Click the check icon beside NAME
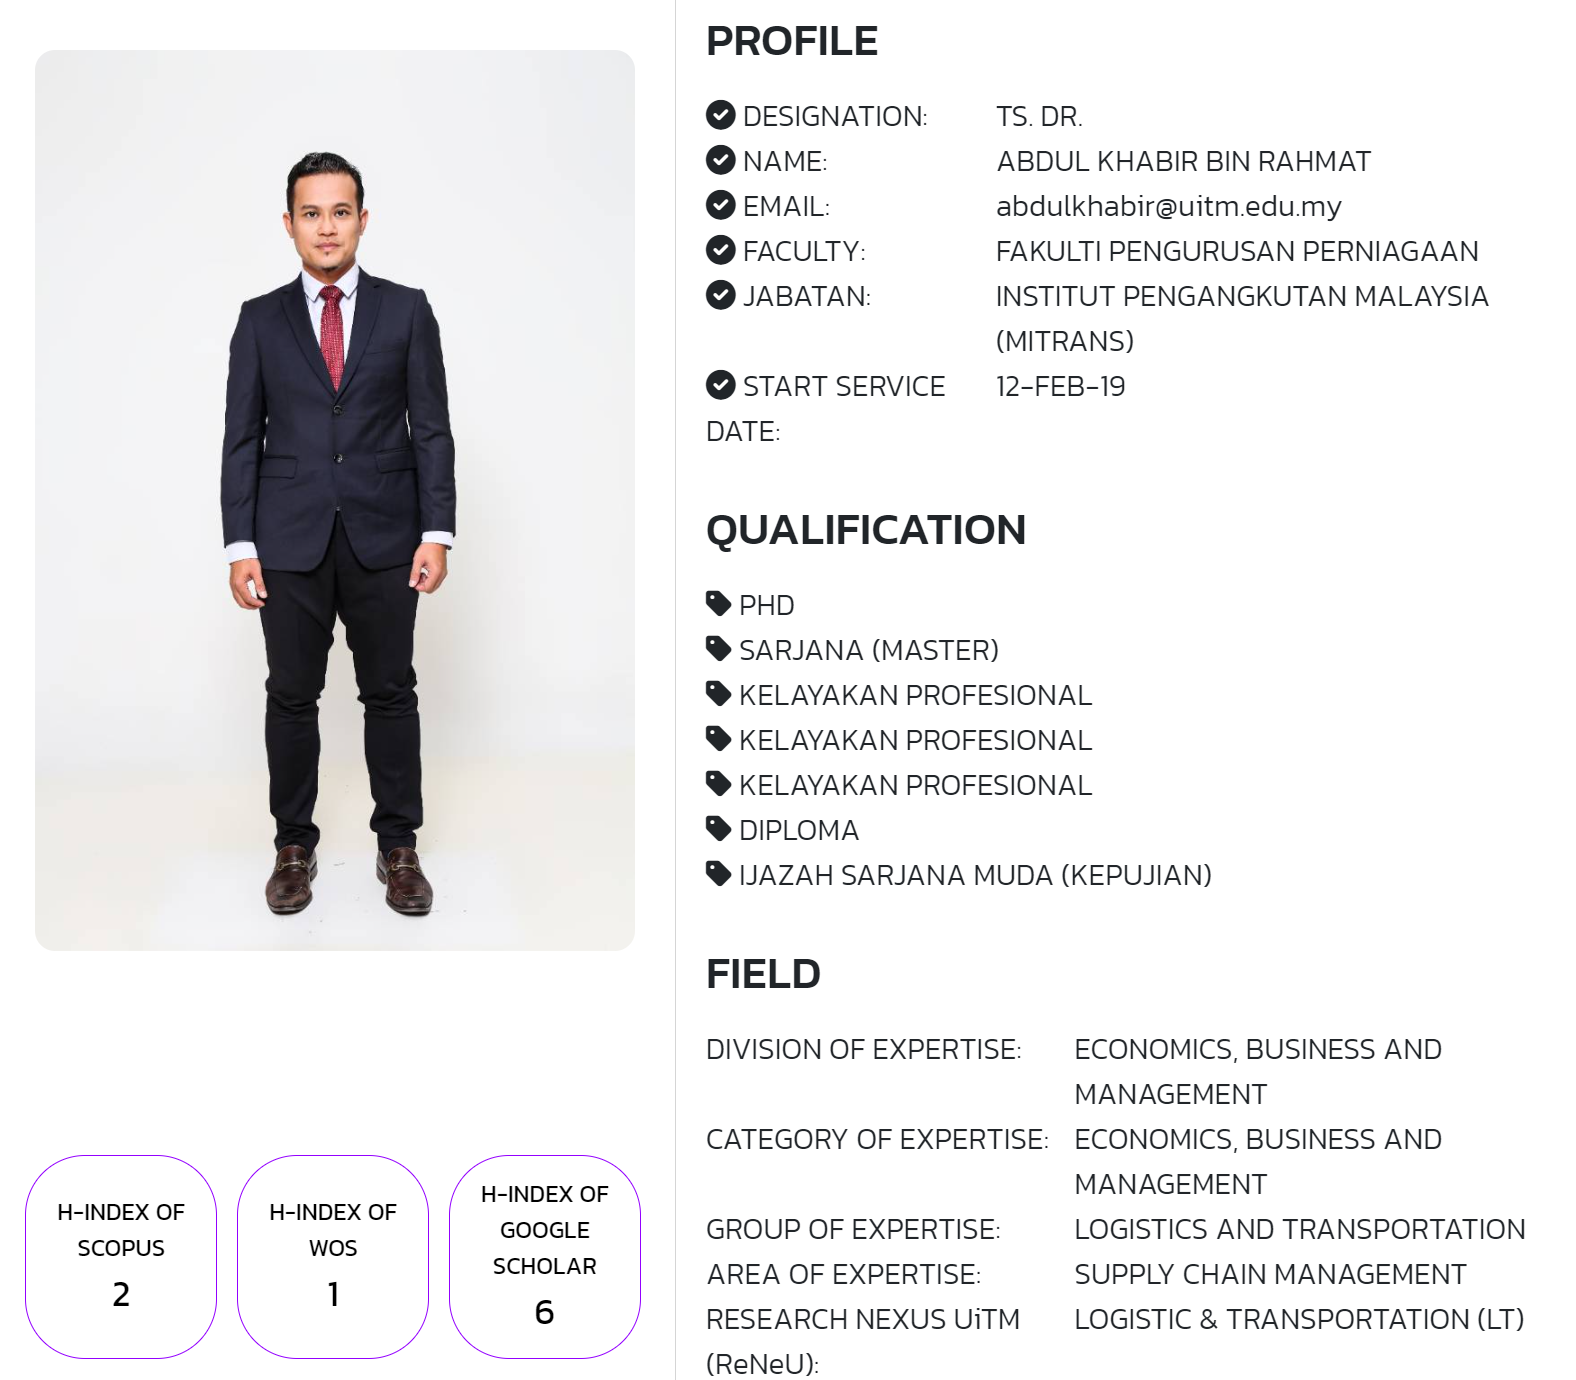Viewport: 1576px width, 1380px height. (720, 160)
